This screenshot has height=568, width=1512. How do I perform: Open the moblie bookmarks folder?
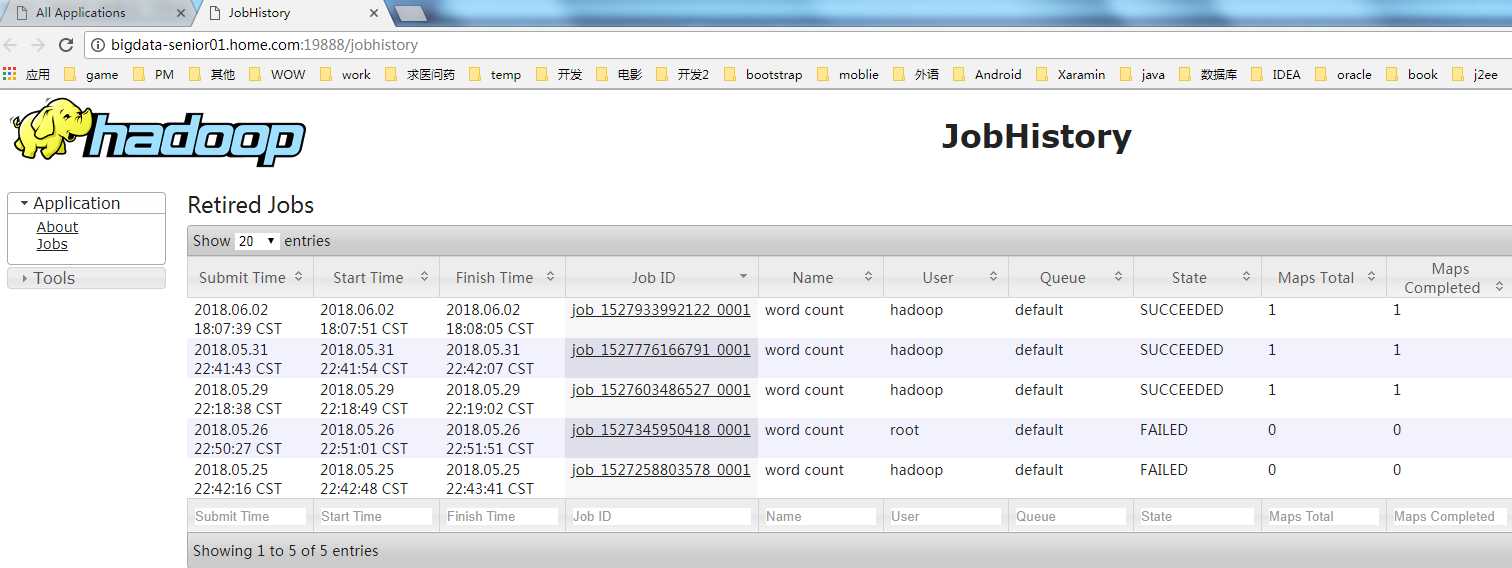848,74
